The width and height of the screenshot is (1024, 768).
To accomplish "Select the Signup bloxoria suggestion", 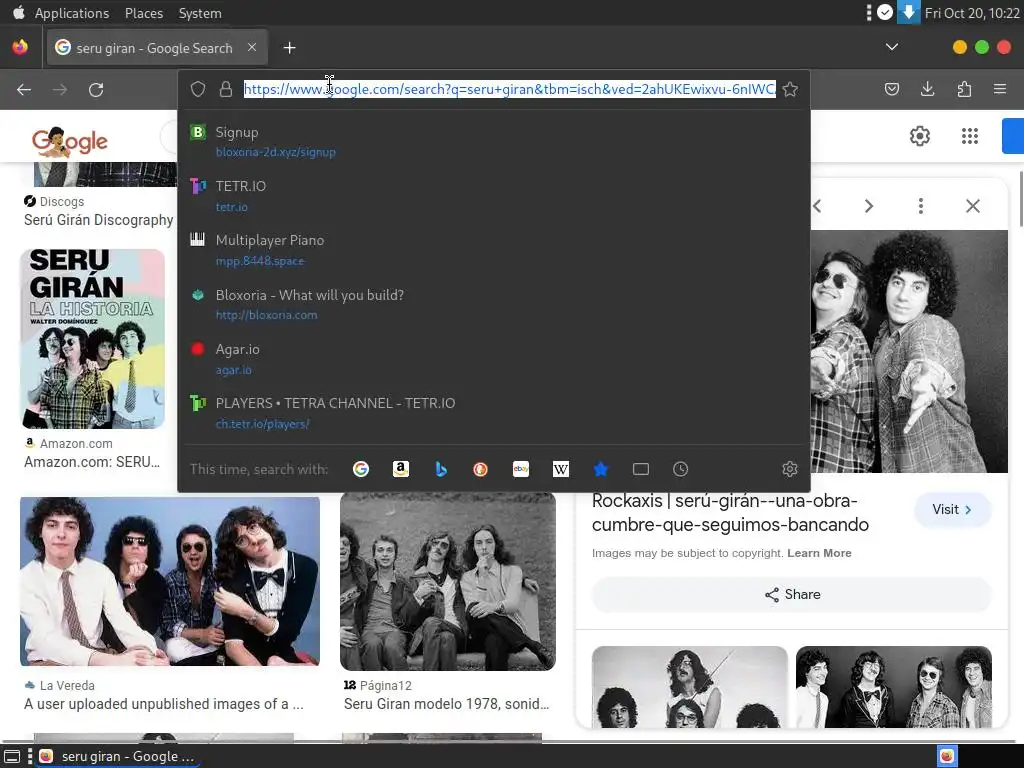I will coord(494,142).
